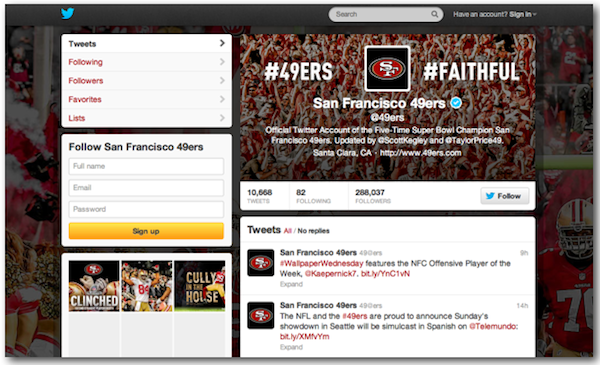
Task: Open the Followers list
Action: tap(147, 81)
